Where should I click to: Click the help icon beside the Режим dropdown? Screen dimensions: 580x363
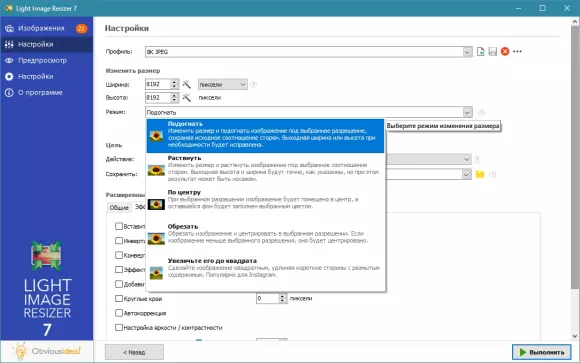coord(481,112)
